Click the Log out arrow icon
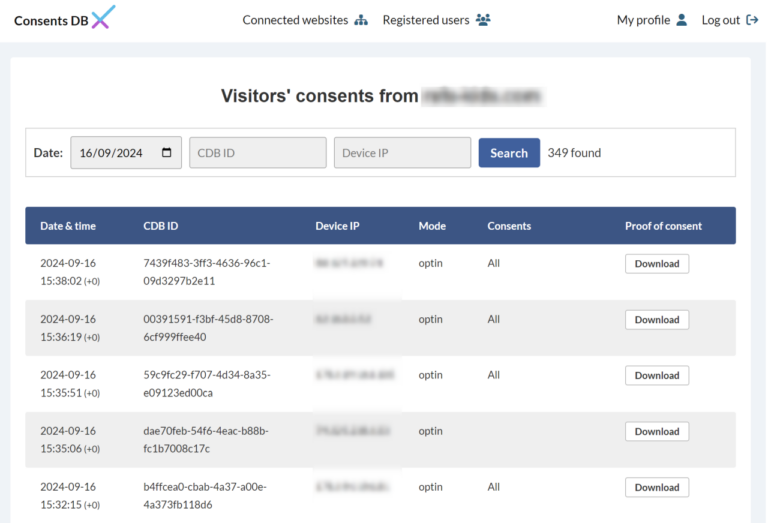The height and width of the screenshot is (523, 768). click(752, 20)
